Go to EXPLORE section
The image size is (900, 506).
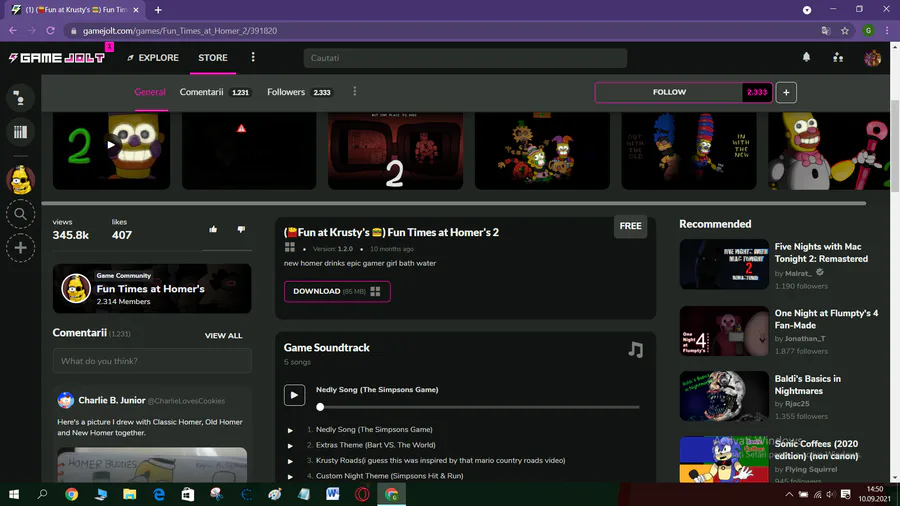tap(153, 57)
